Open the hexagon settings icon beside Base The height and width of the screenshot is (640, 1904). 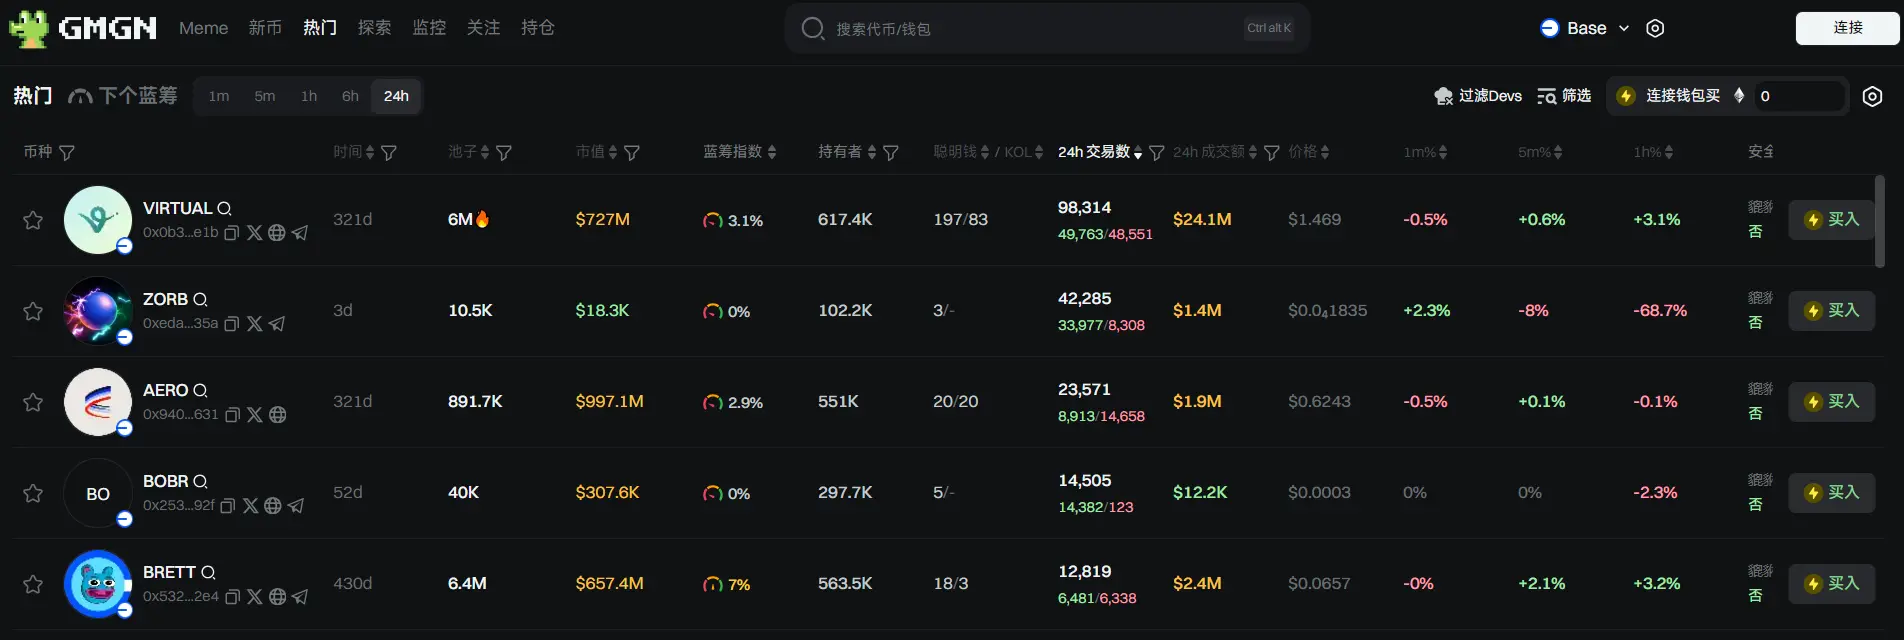[x=1655, y=28]
